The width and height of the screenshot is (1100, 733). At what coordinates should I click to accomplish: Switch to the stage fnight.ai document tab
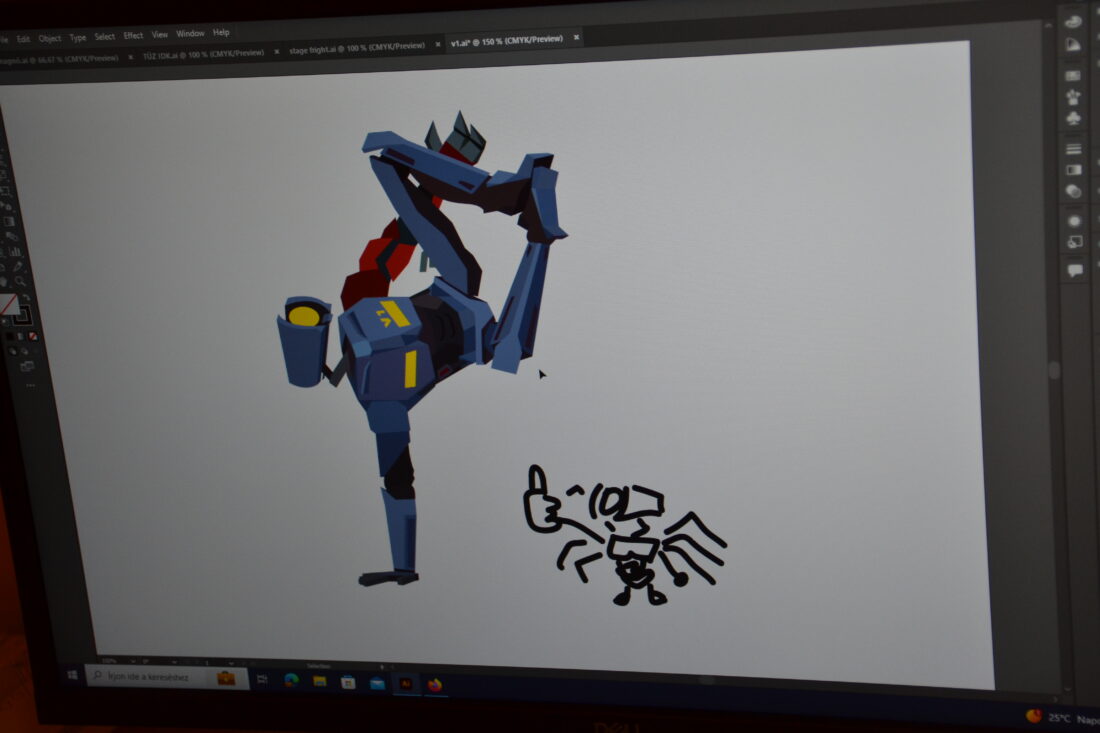pyautogui.click(x=357, y=48)
